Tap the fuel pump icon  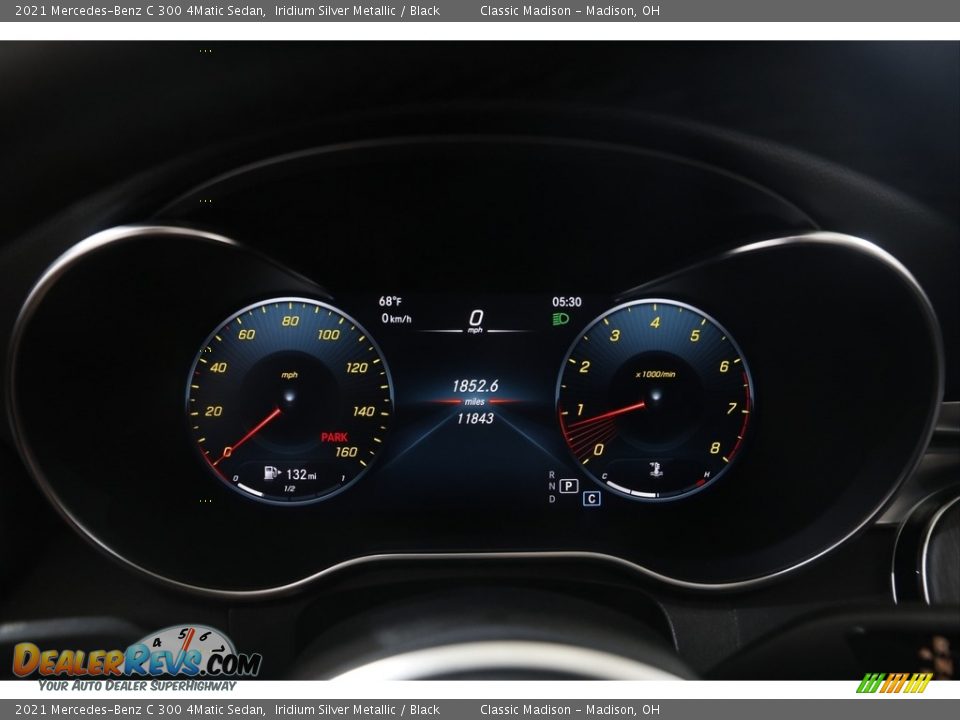point(272,473)
